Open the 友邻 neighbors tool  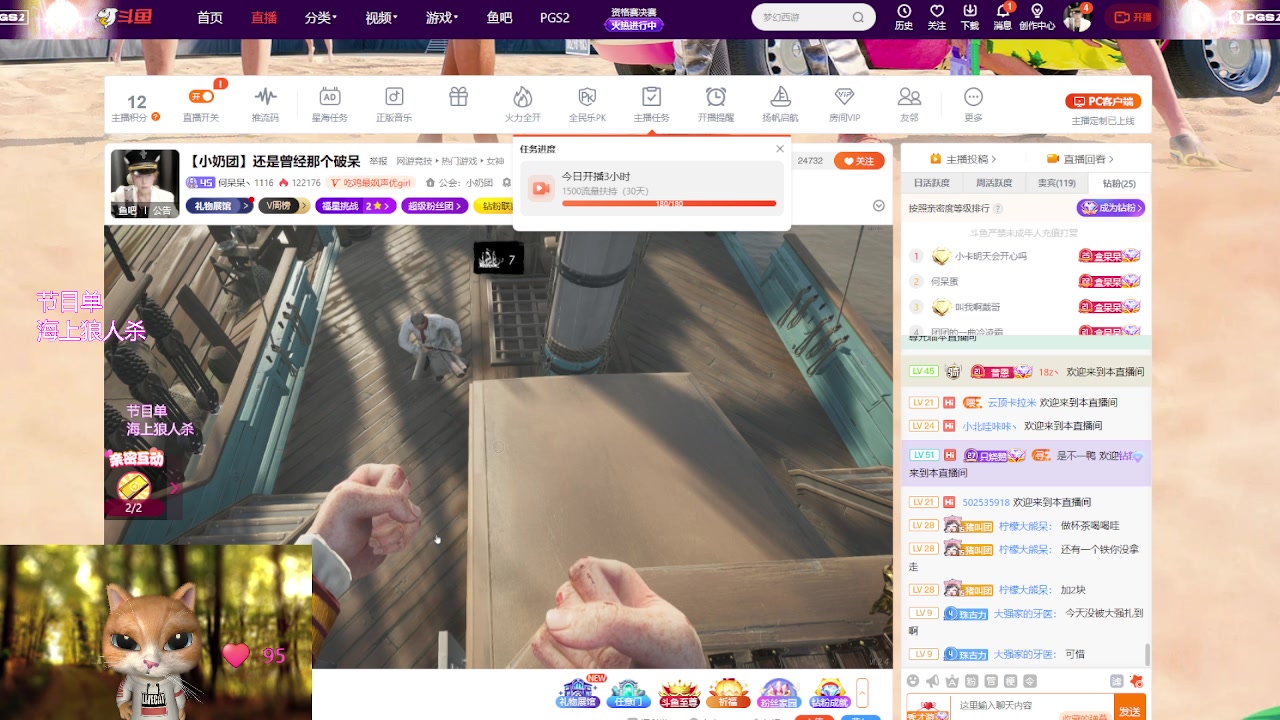coord(909,104)
